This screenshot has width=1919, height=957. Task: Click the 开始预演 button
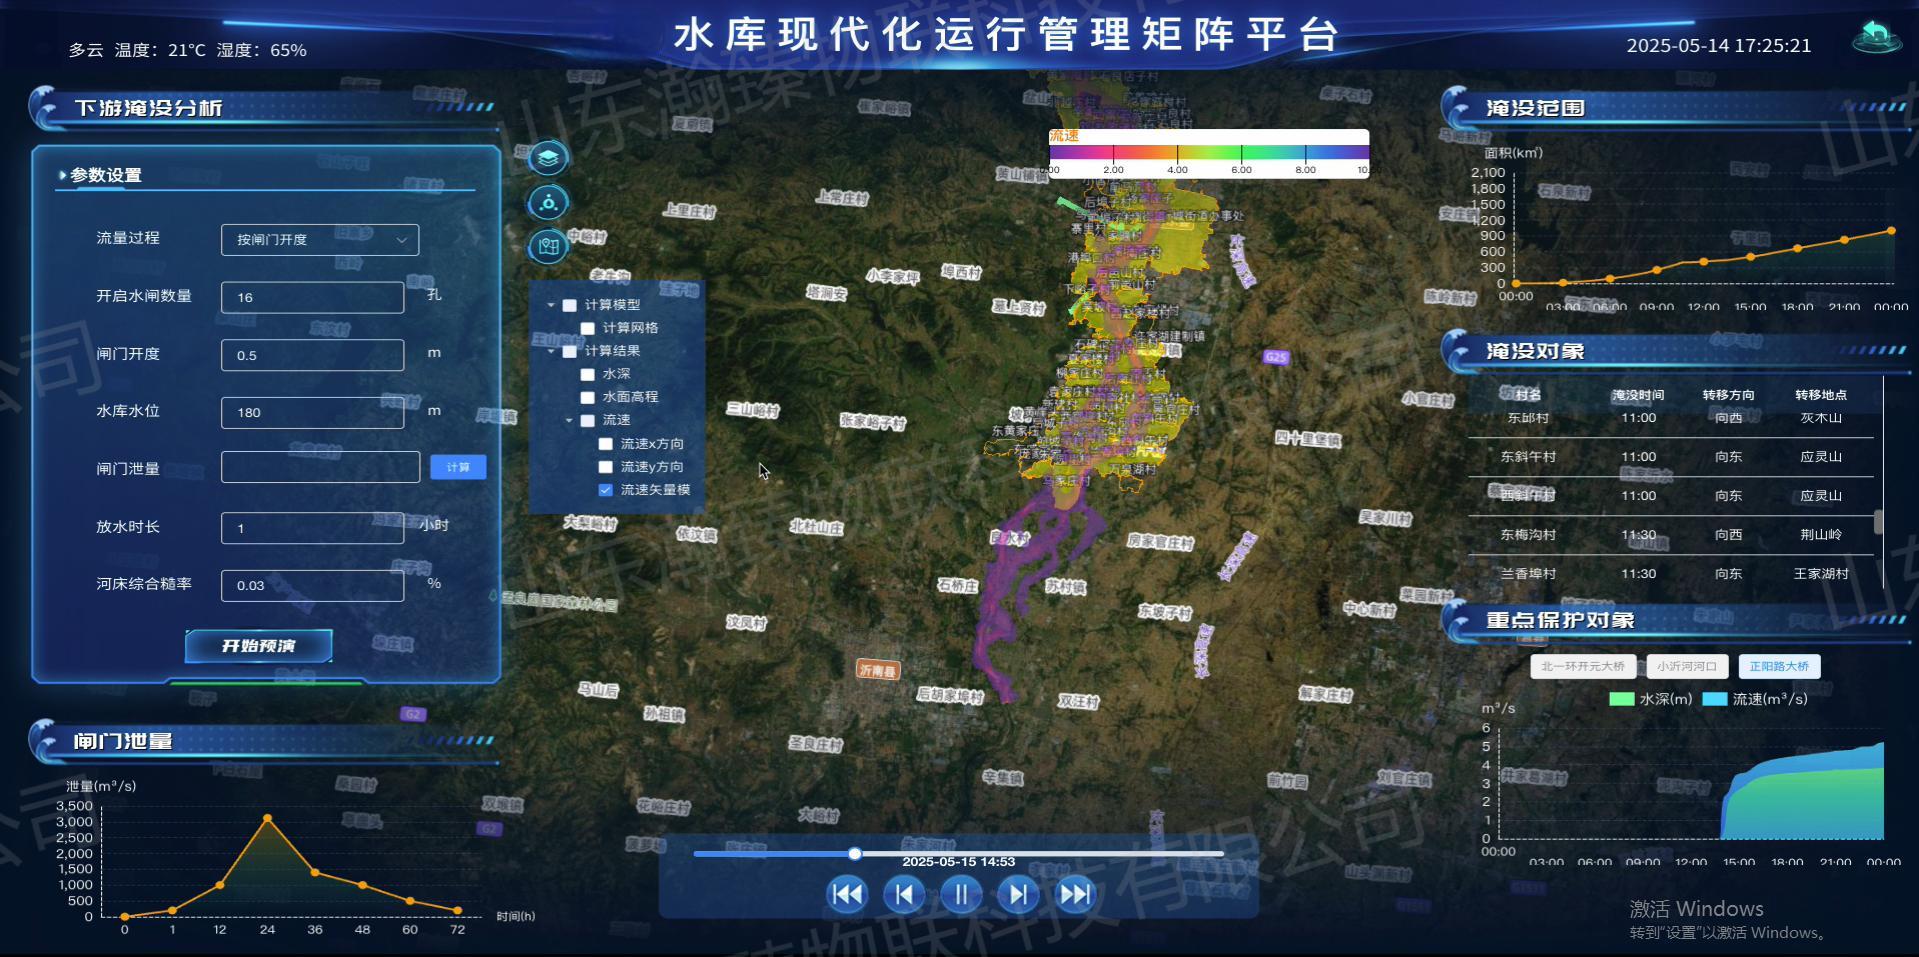259,646
